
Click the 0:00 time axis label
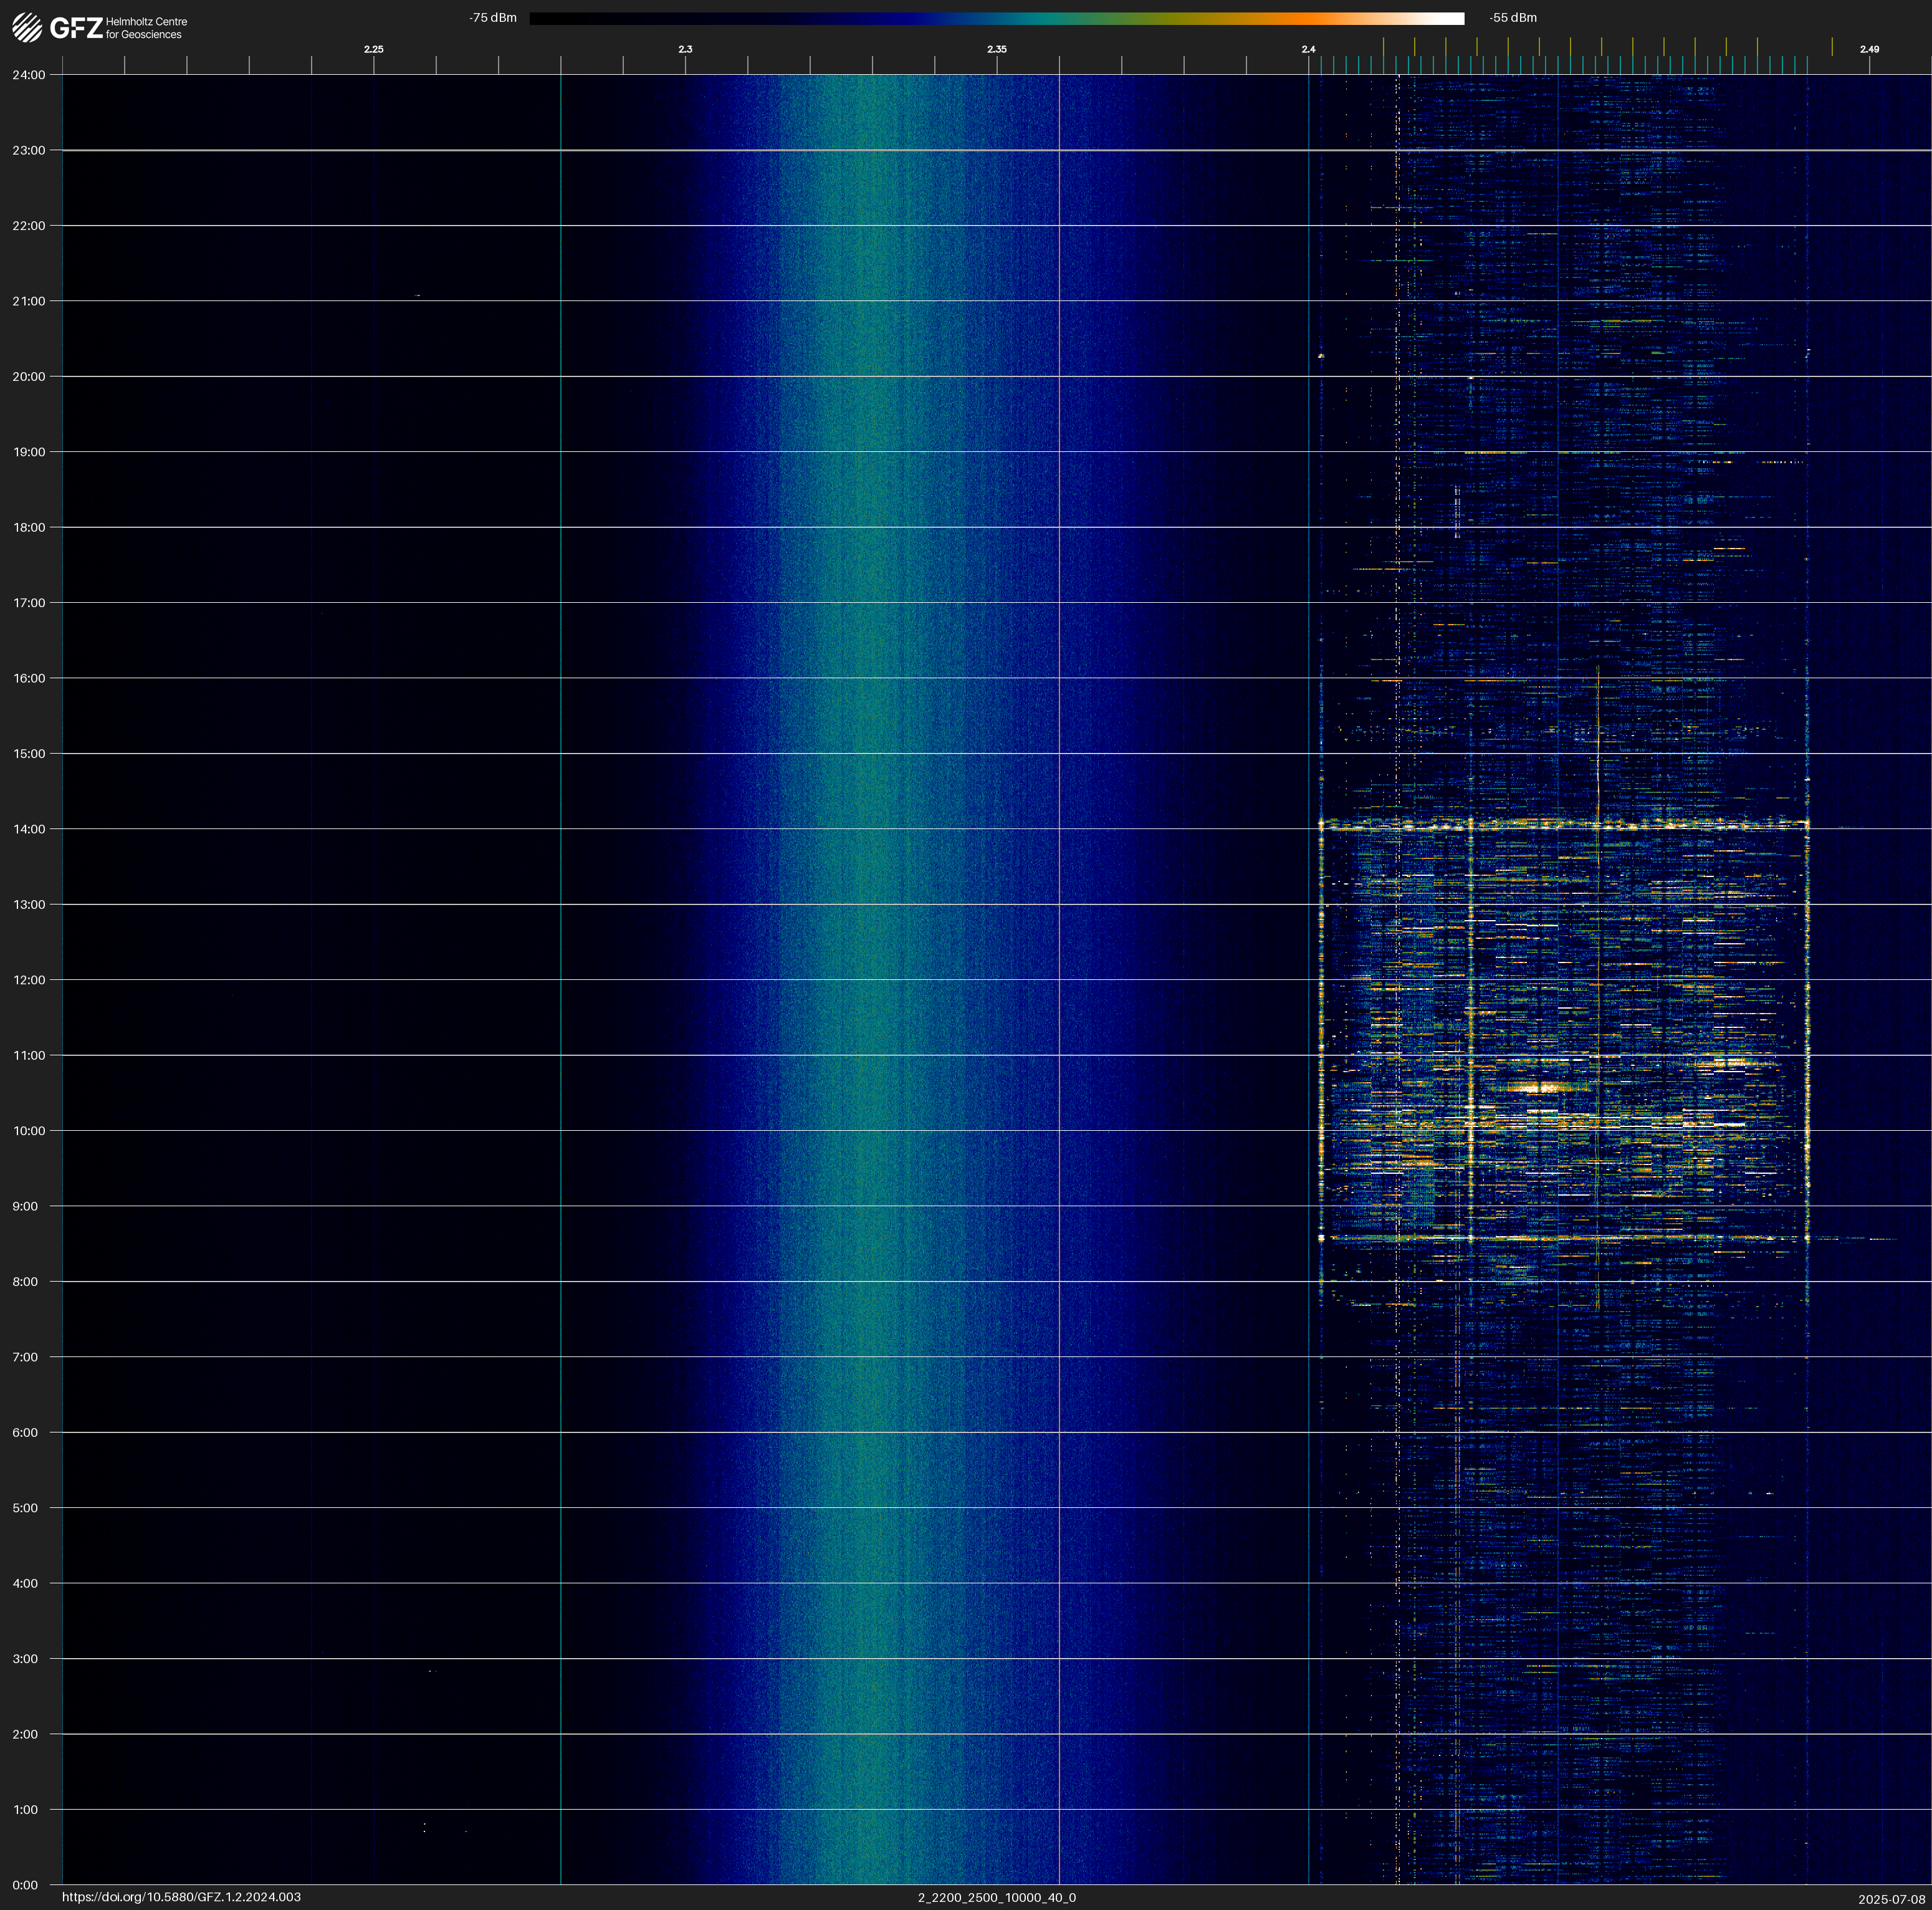click(25, 1885)
